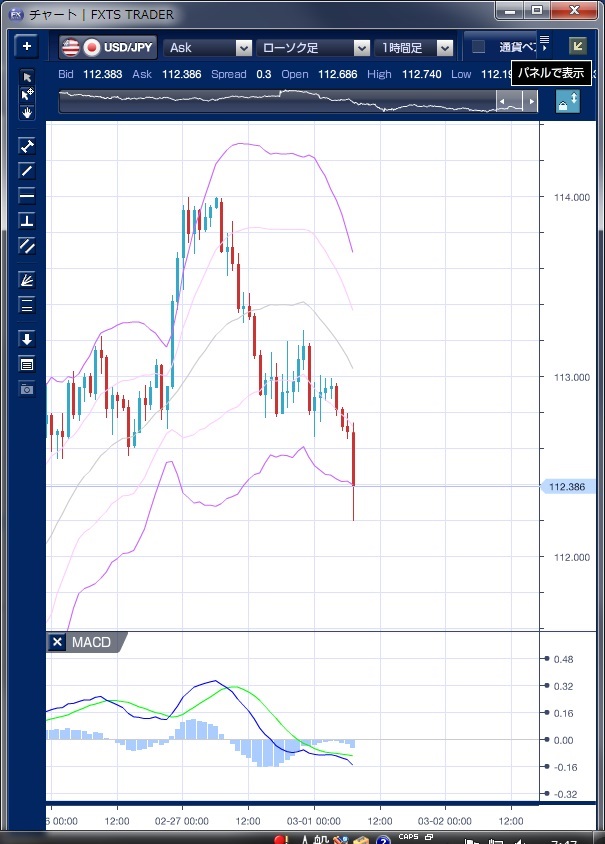Select the arrow pointer tool
The height and width of the screenshot is (844, 605).
click(27, 78)
